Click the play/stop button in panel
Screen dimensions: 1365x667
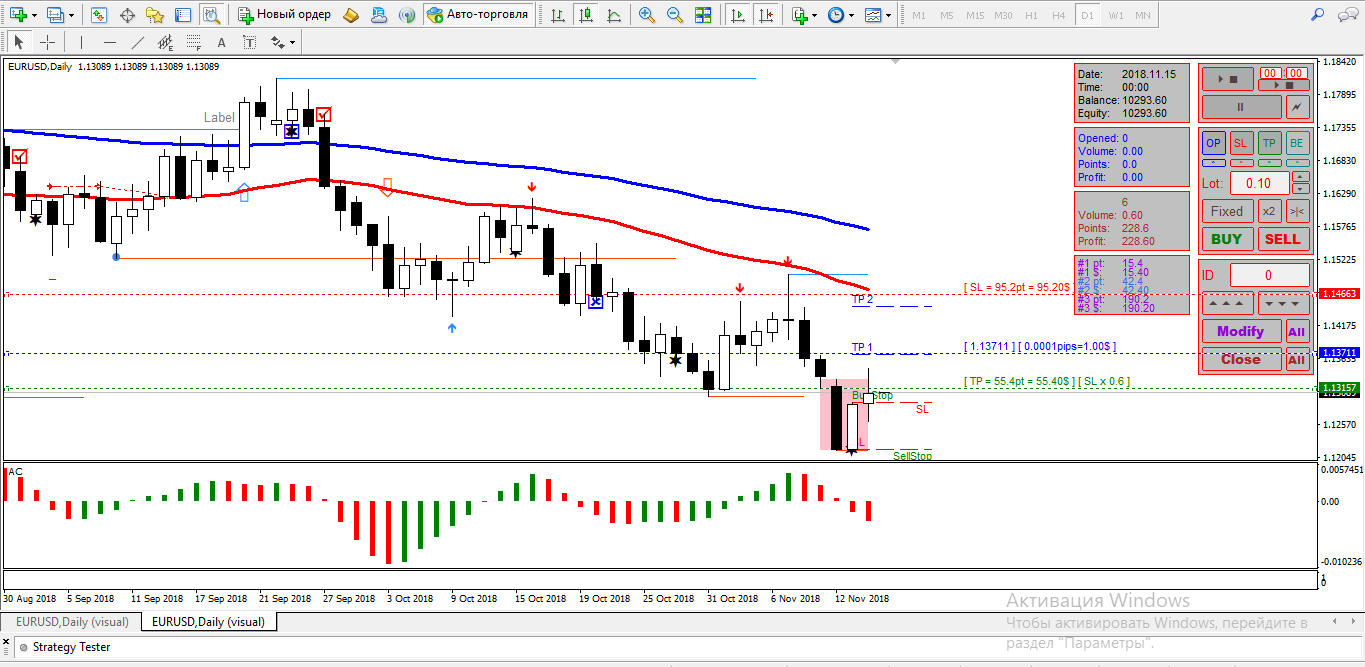pyautogui.click(x=1227, y=79)
